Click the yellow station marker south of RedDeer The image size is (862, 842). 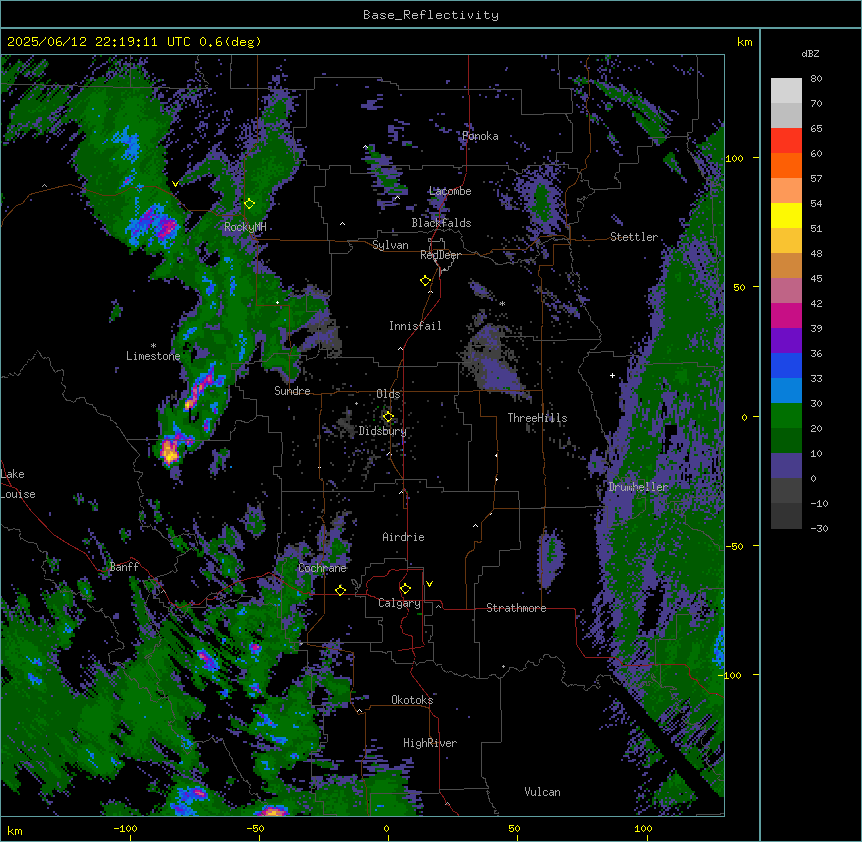tap(426, 281)
